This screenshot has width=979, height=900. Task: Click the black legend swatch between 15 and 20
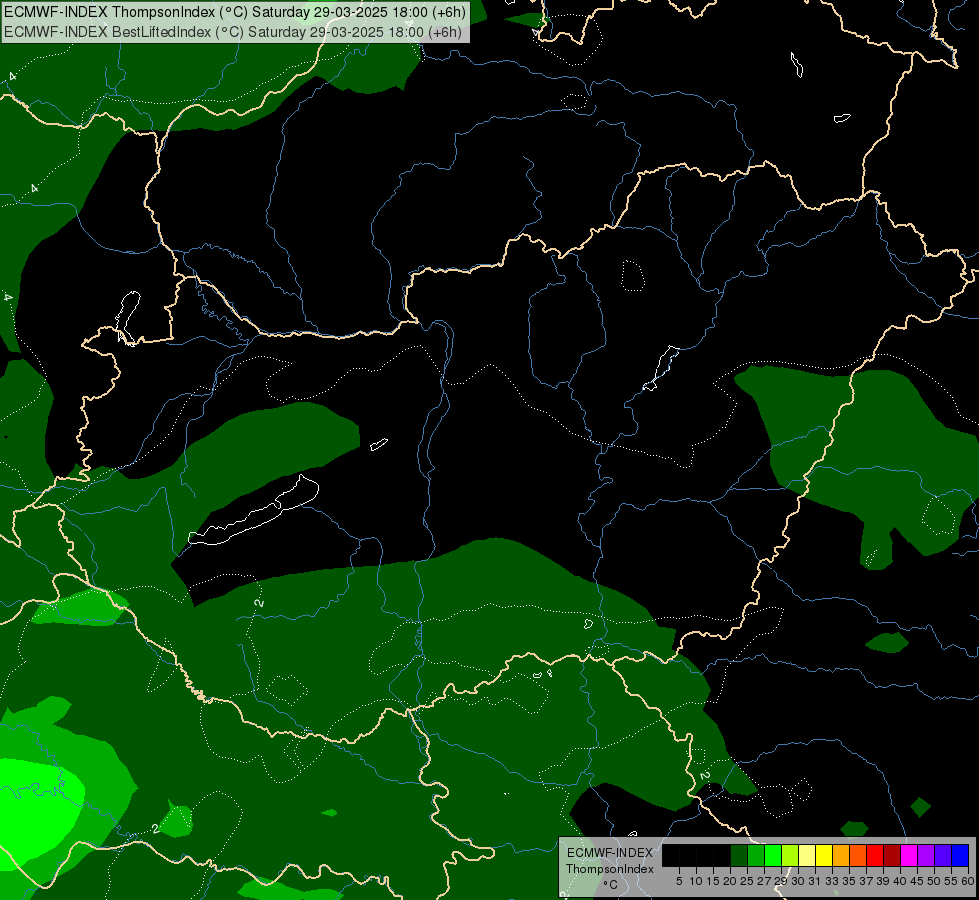tap(722, 855)
